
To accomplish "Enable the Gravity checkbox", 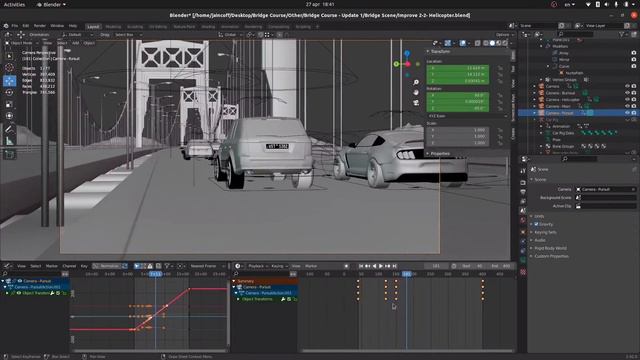I will [x=536, y=224].
